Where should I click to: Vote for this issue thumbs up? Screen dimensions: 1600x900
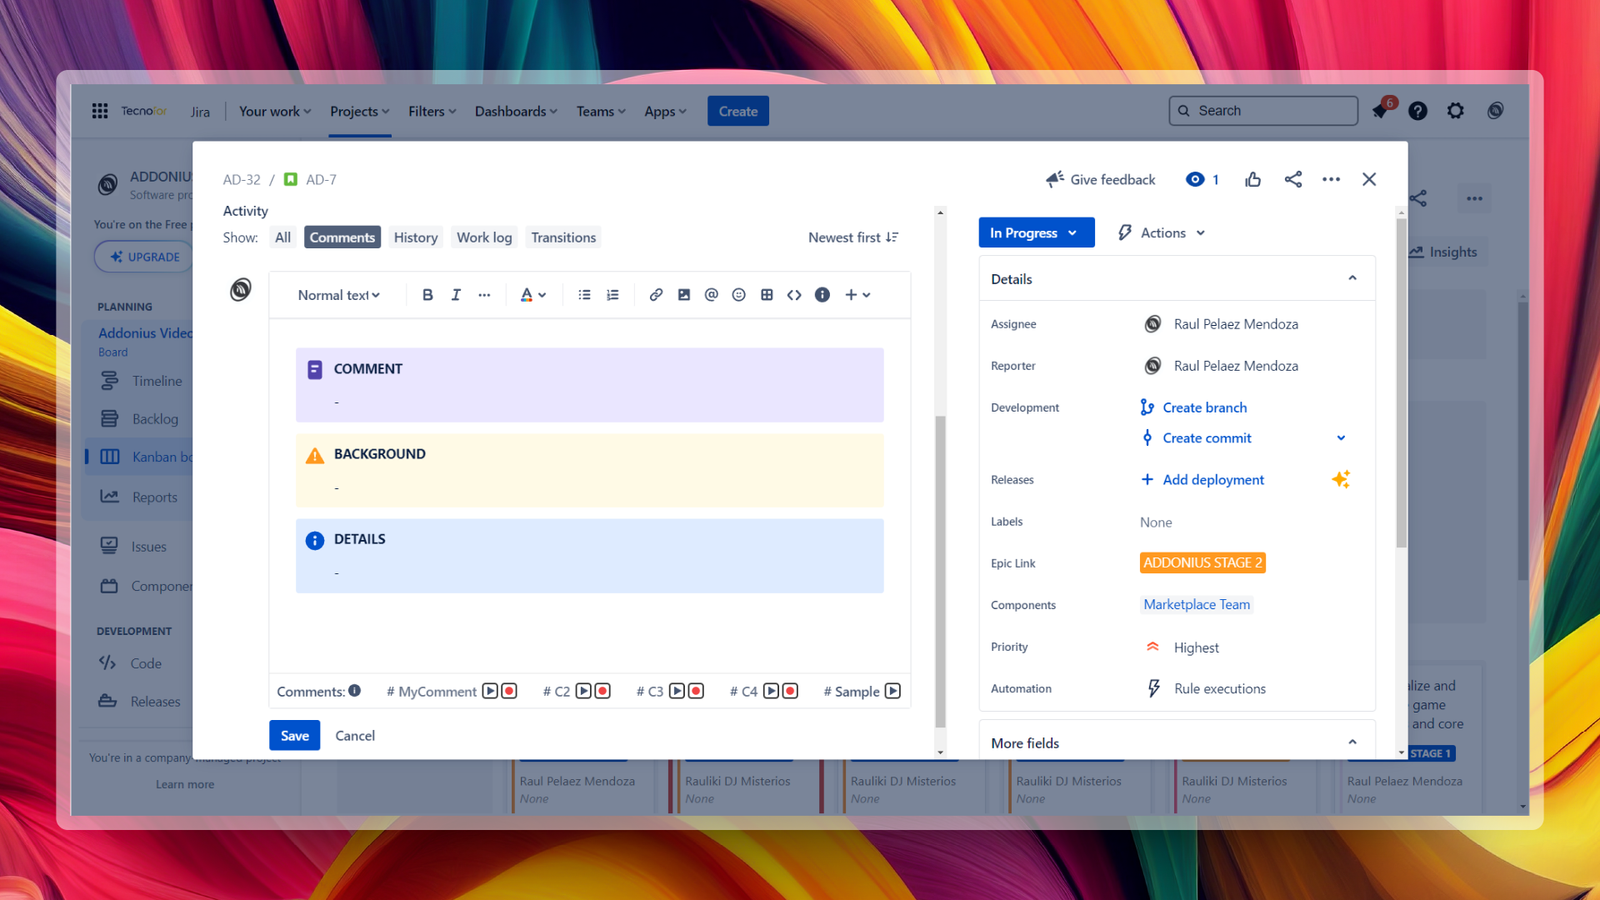coord(1253,179)
